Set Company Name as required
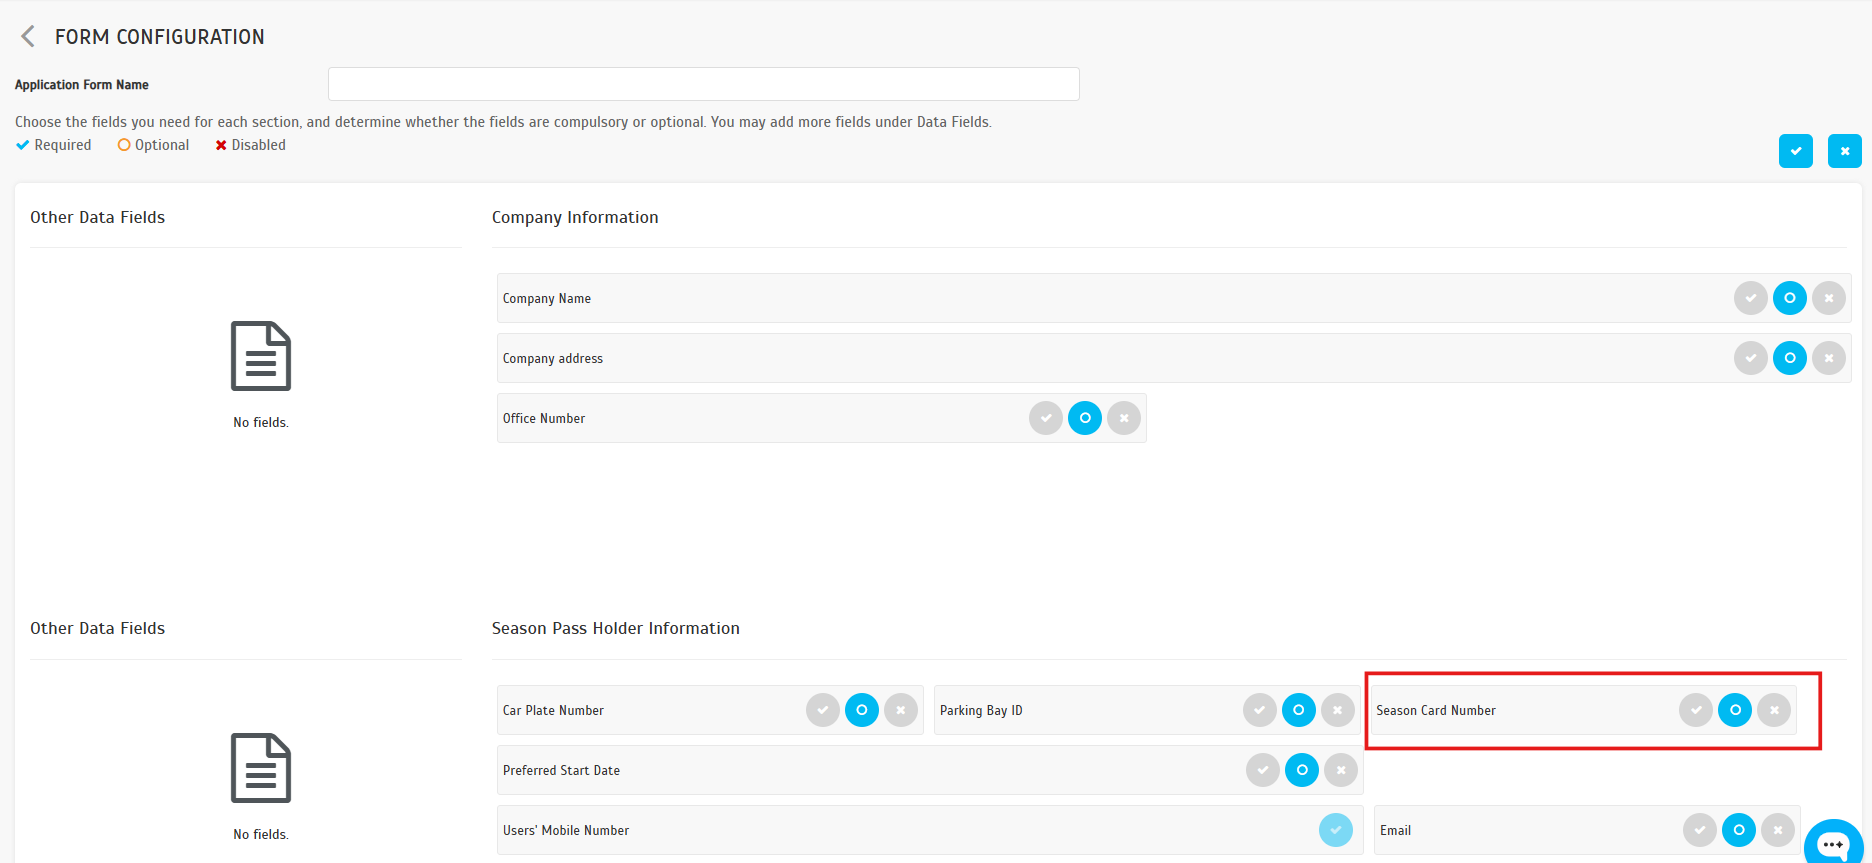Image resolution: width=1872 pixels, height=863 pixels. point(1750,298)
